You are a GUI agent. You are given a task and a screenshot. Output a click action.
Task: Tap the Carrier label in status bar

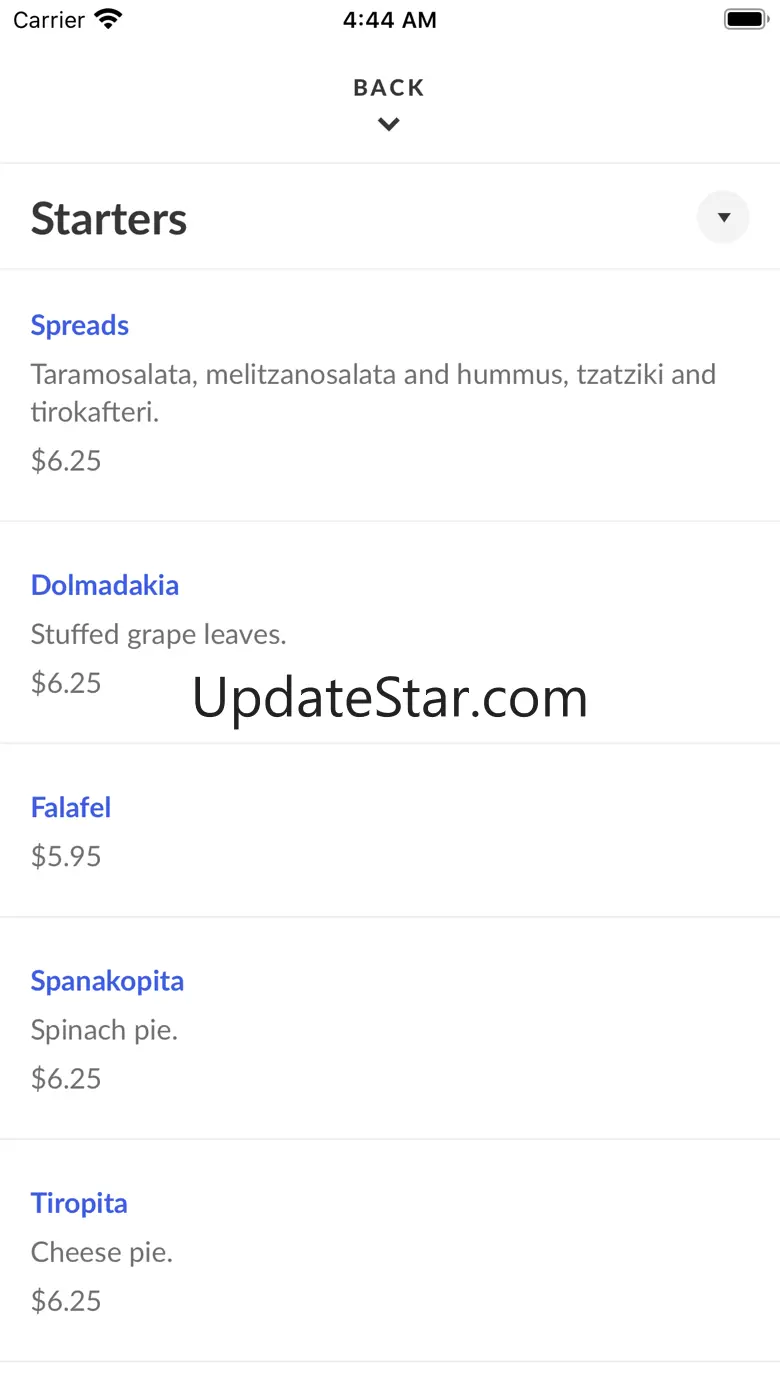tap(49, 20)
